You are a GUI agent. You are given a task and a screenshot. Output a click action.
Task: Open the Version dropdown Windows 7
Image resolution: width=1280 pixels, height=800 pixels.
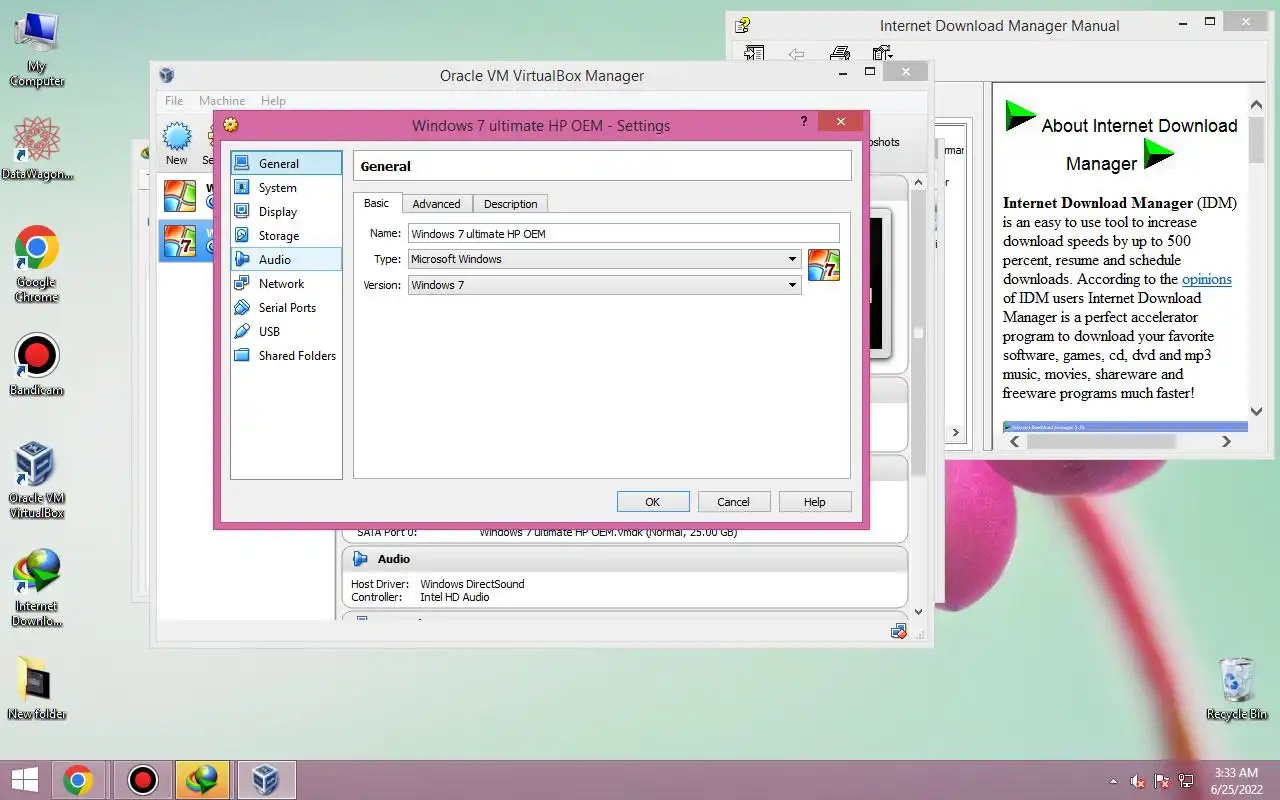tap(604, 285)
